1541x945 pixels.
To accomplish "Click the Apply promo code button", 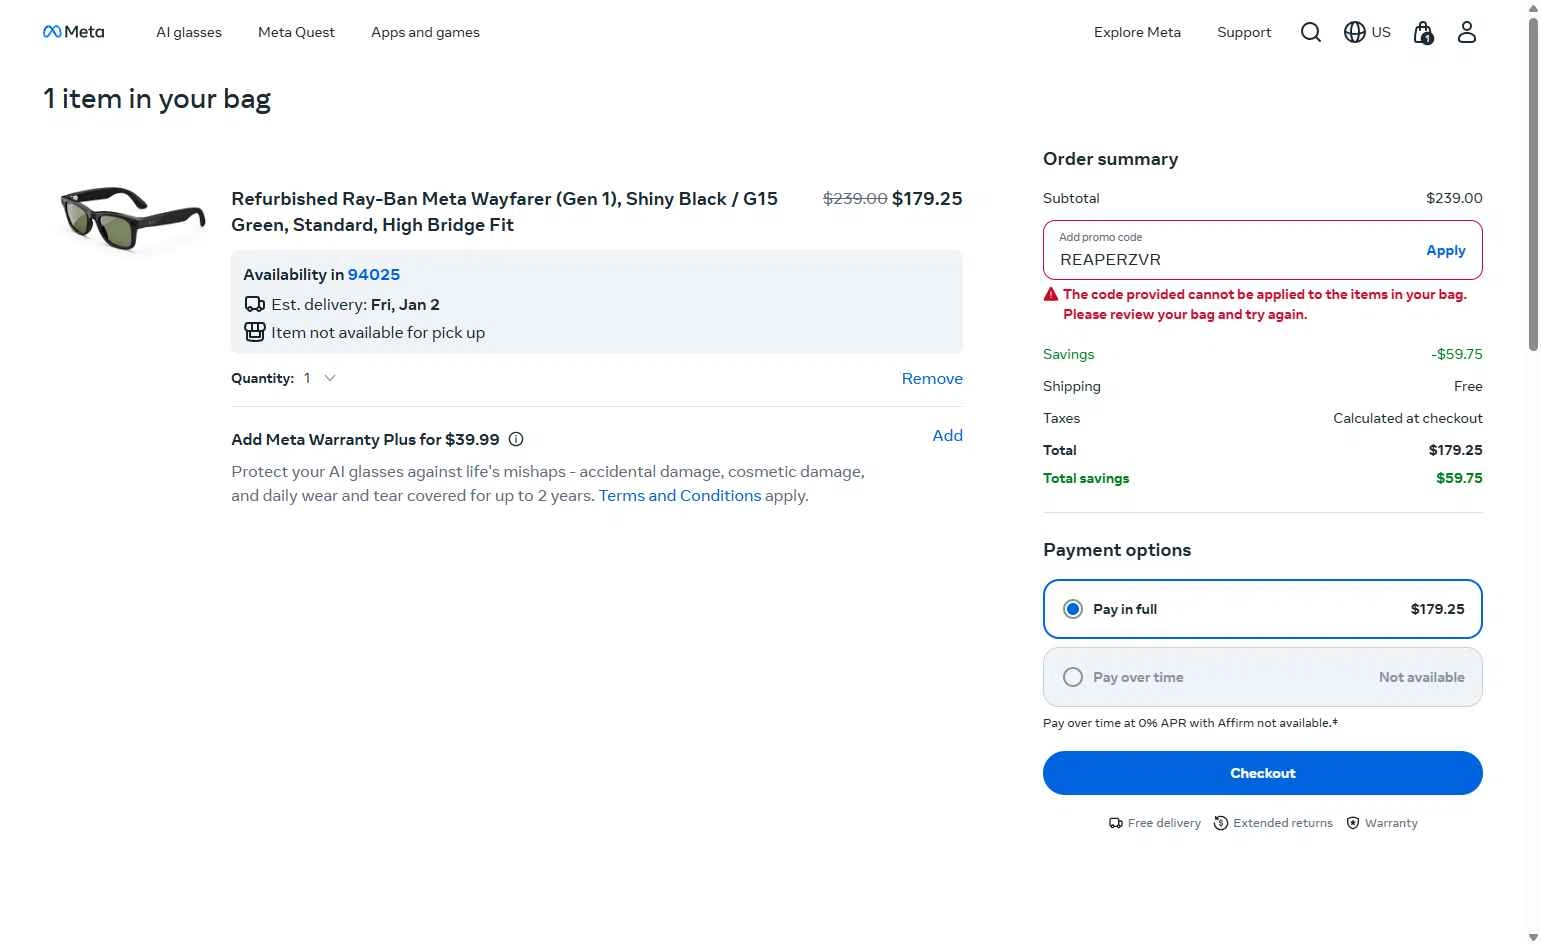I will click(1445, 250).
